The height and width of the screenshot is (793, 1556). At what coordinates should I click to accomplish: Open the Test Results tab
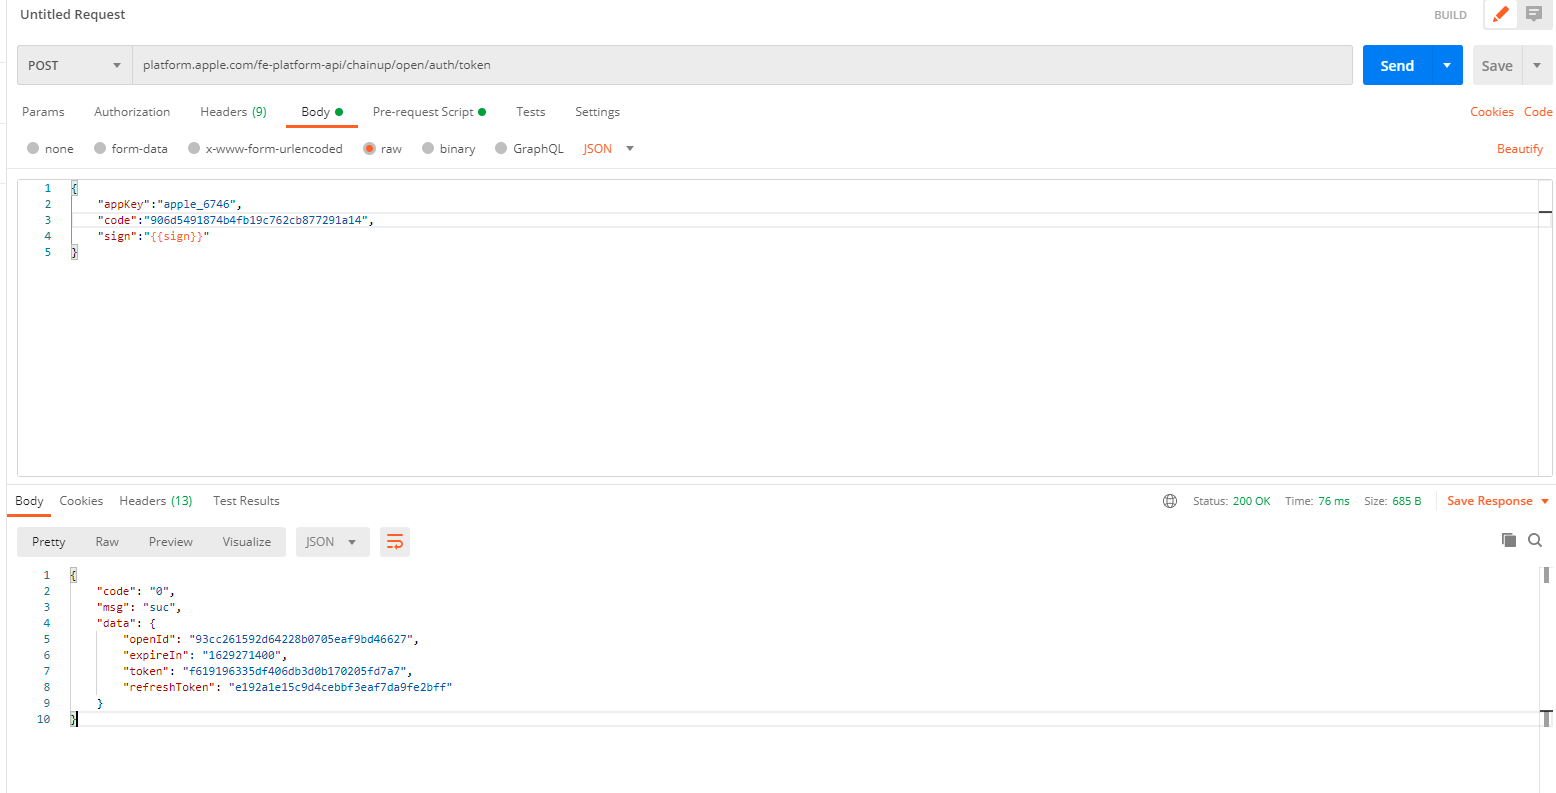246,501
